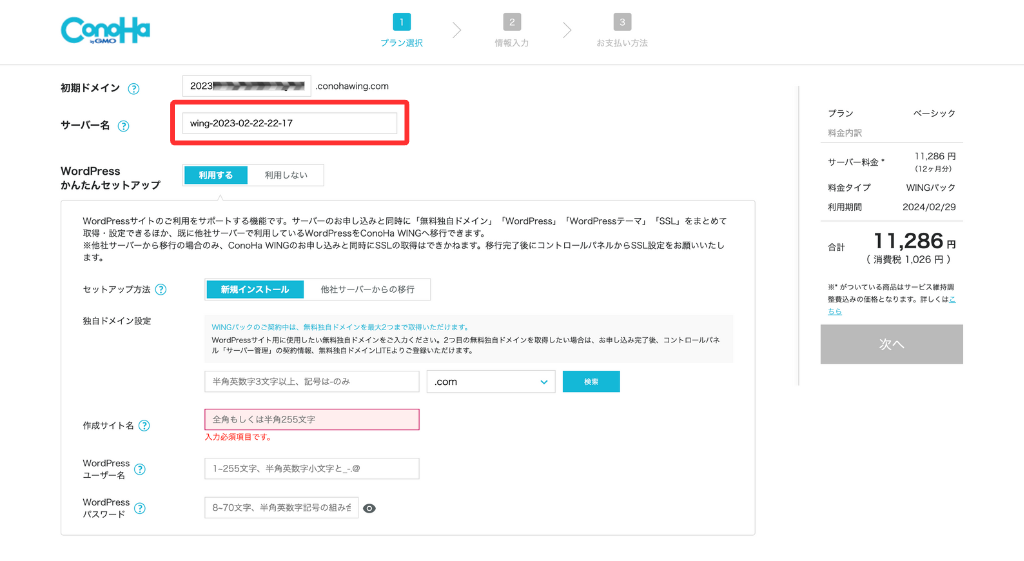
Task: Focus the WordPress ユーザー名 input field
Action: coord(312,468)
